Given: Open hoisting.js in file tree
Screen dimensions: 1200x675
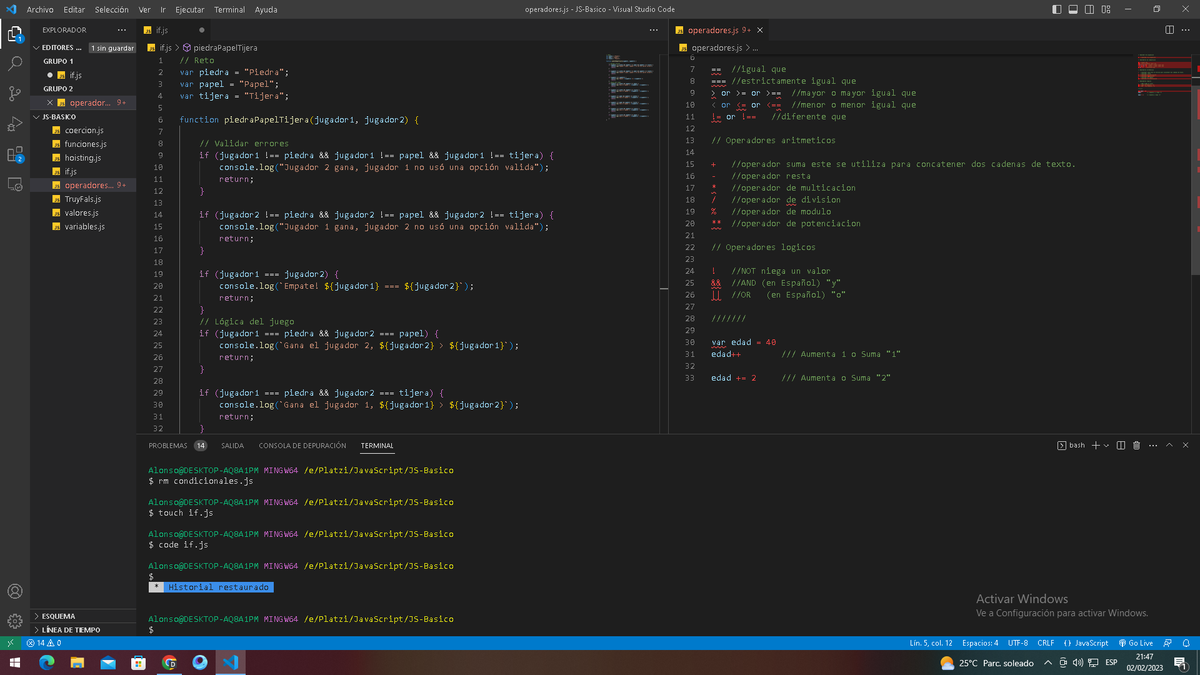Looking at the screenshot, I should [83, 158].
